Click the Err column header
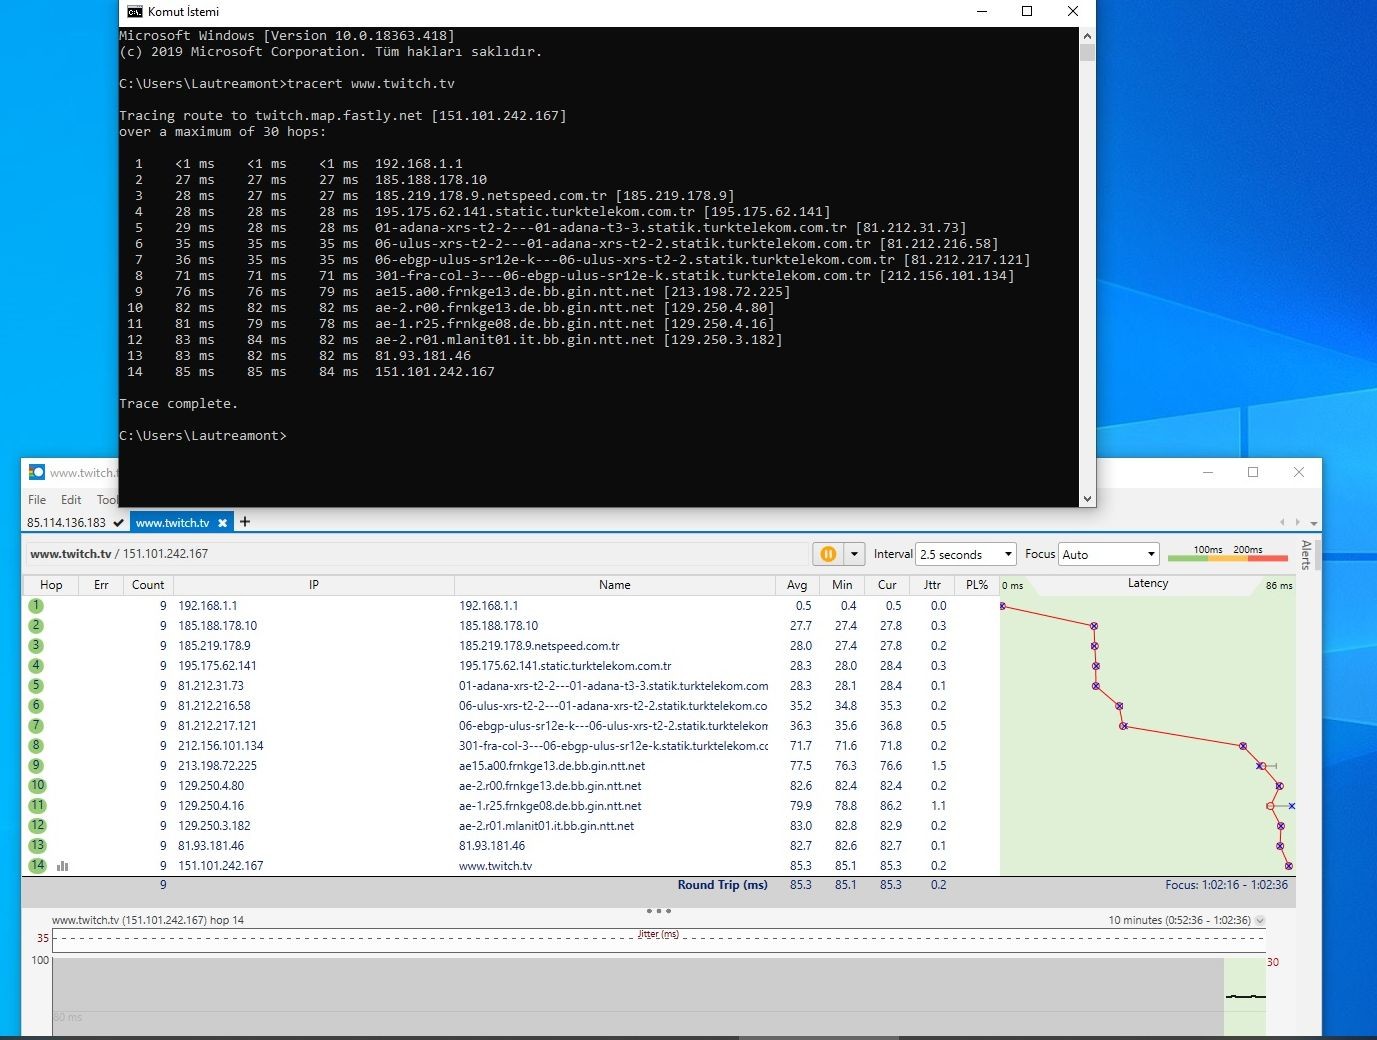This screenshot has width=1377, height=1040. (x=101, y=585)
